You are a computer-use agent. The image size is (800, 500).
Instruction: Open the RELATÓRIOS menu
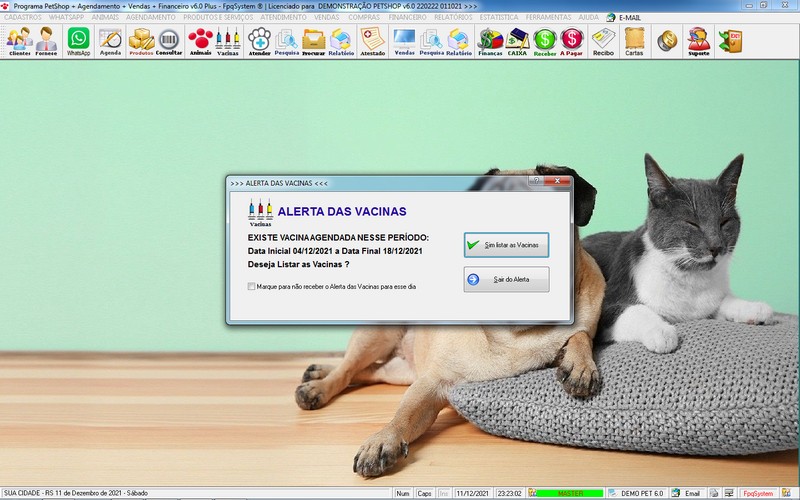453,17
